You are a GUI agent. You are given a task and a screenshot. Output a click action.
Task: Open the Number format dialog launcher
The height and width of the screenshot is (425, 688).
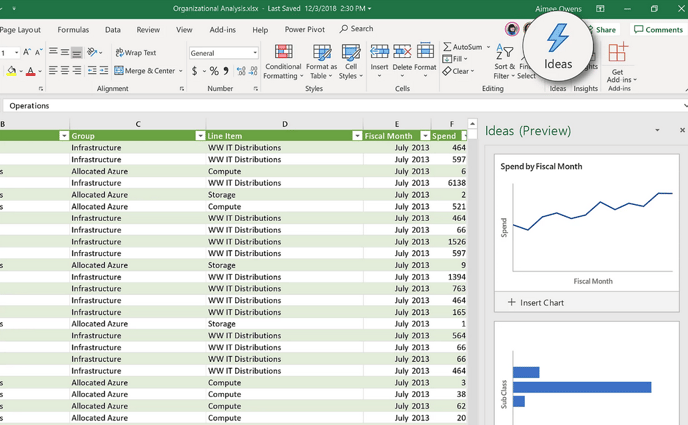click(x=255, y=89)
